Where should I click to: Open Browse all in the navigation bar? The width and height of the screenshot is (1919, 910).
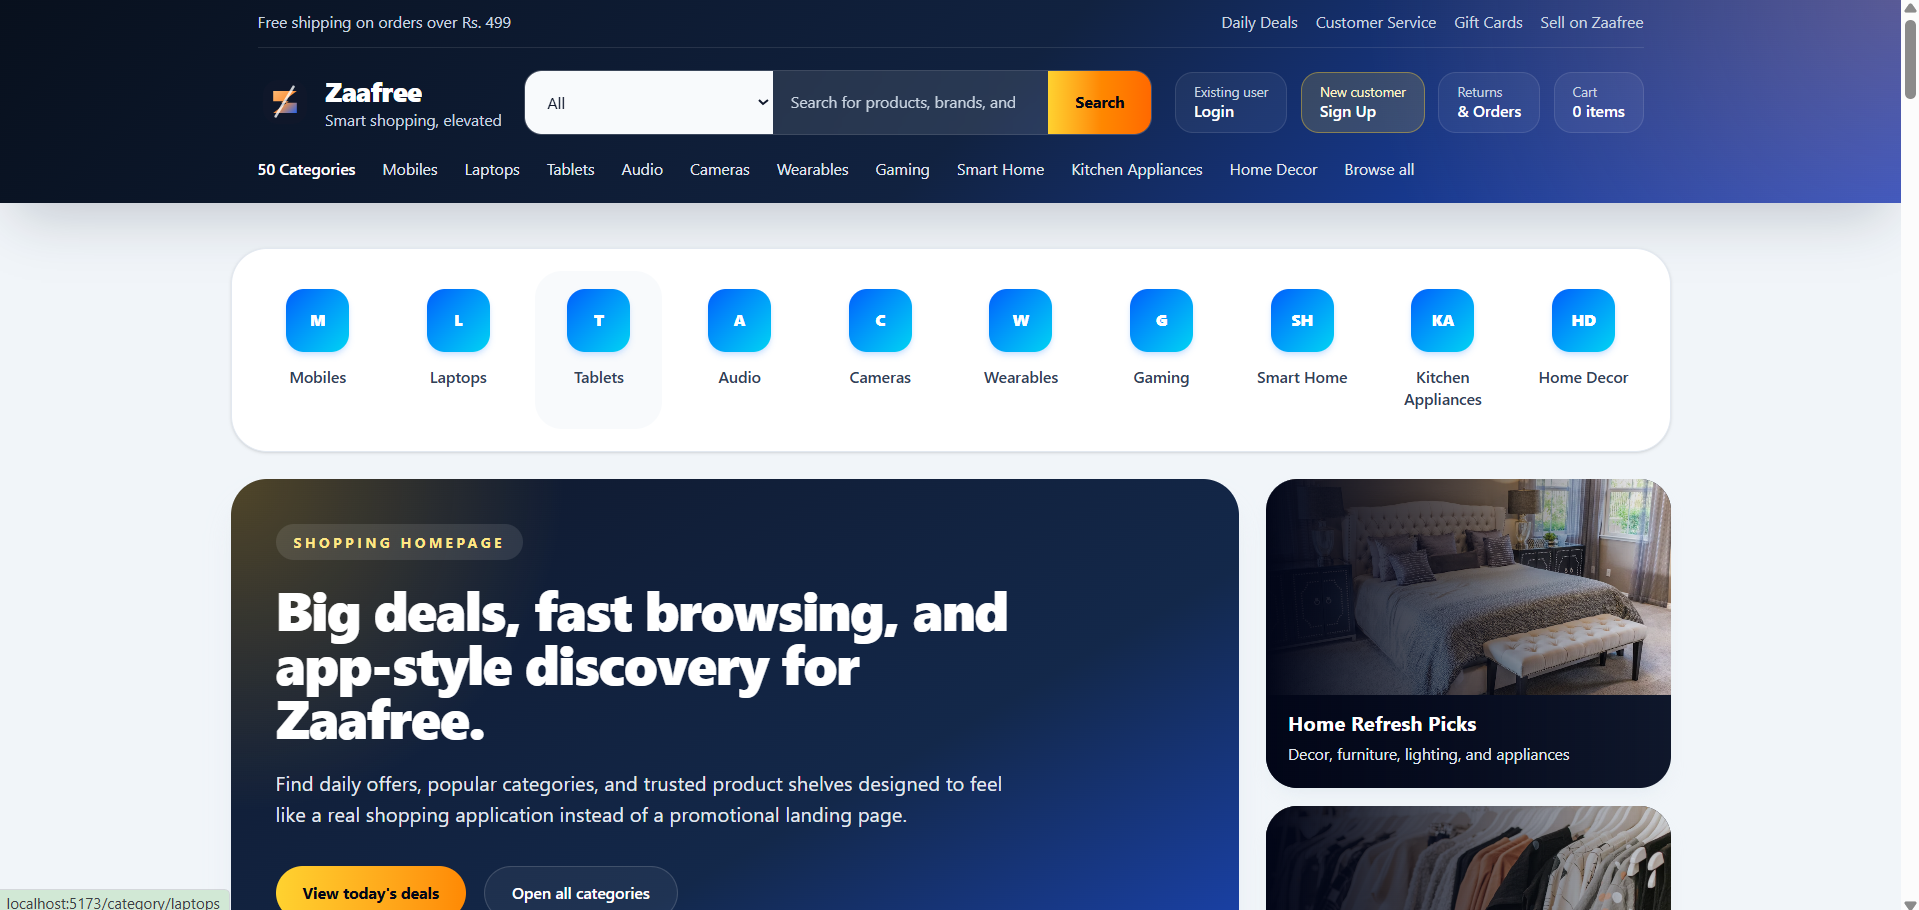pyautogui.click(x=1378, y=170)
